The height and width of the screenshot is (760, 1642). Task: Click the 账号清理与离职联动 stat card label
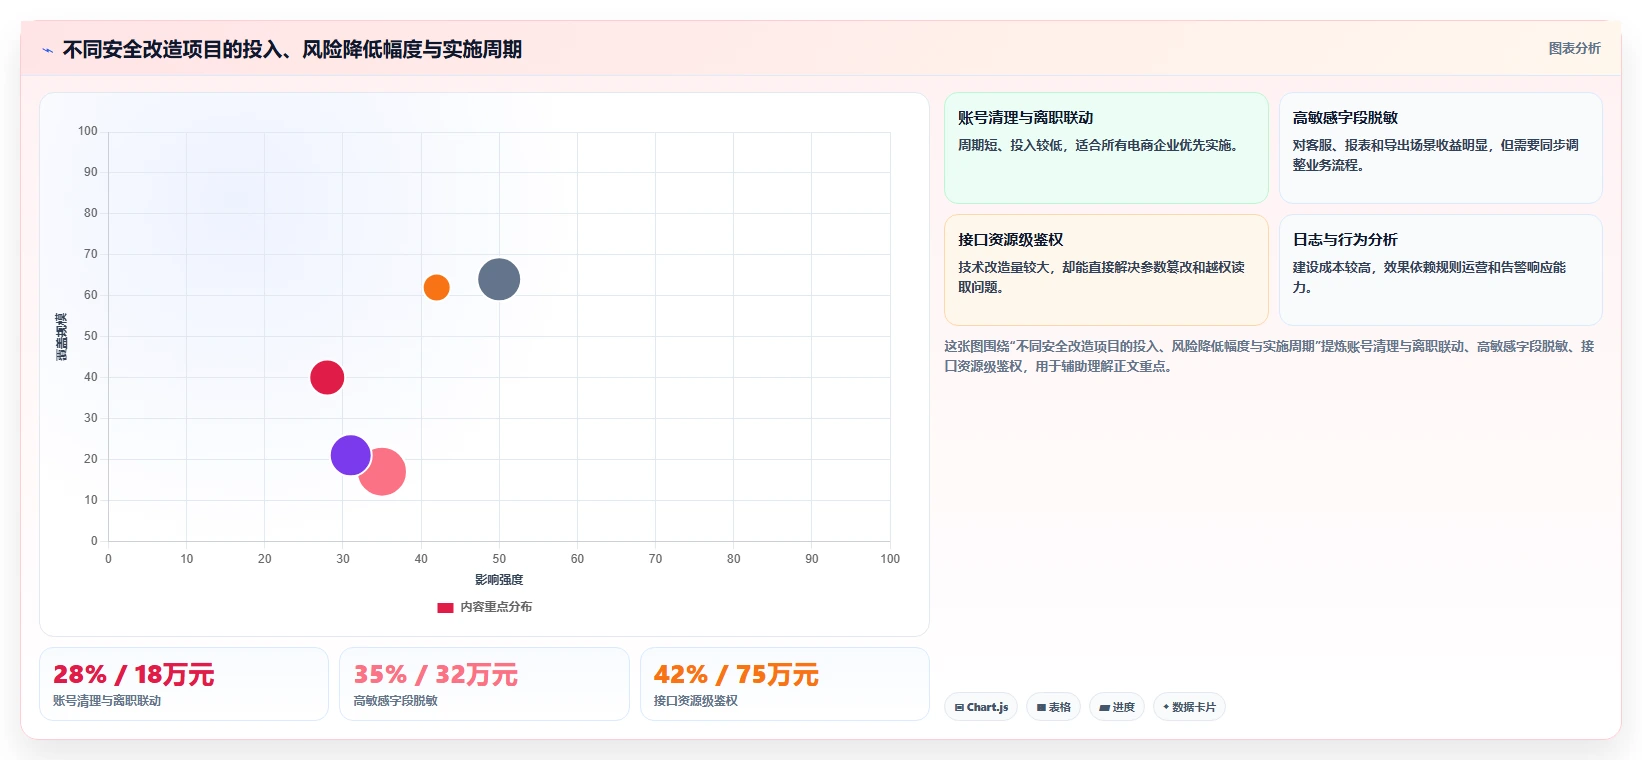coord(107,701)
